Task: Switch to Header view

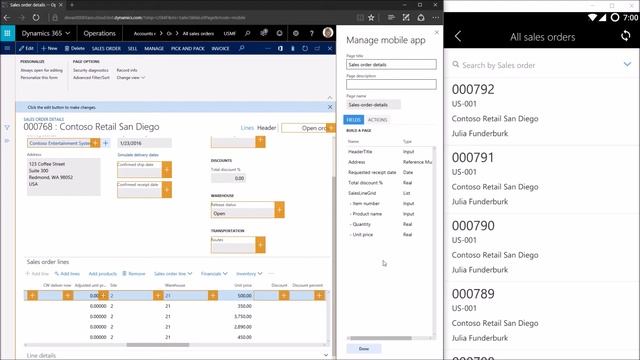Action: 267,128
